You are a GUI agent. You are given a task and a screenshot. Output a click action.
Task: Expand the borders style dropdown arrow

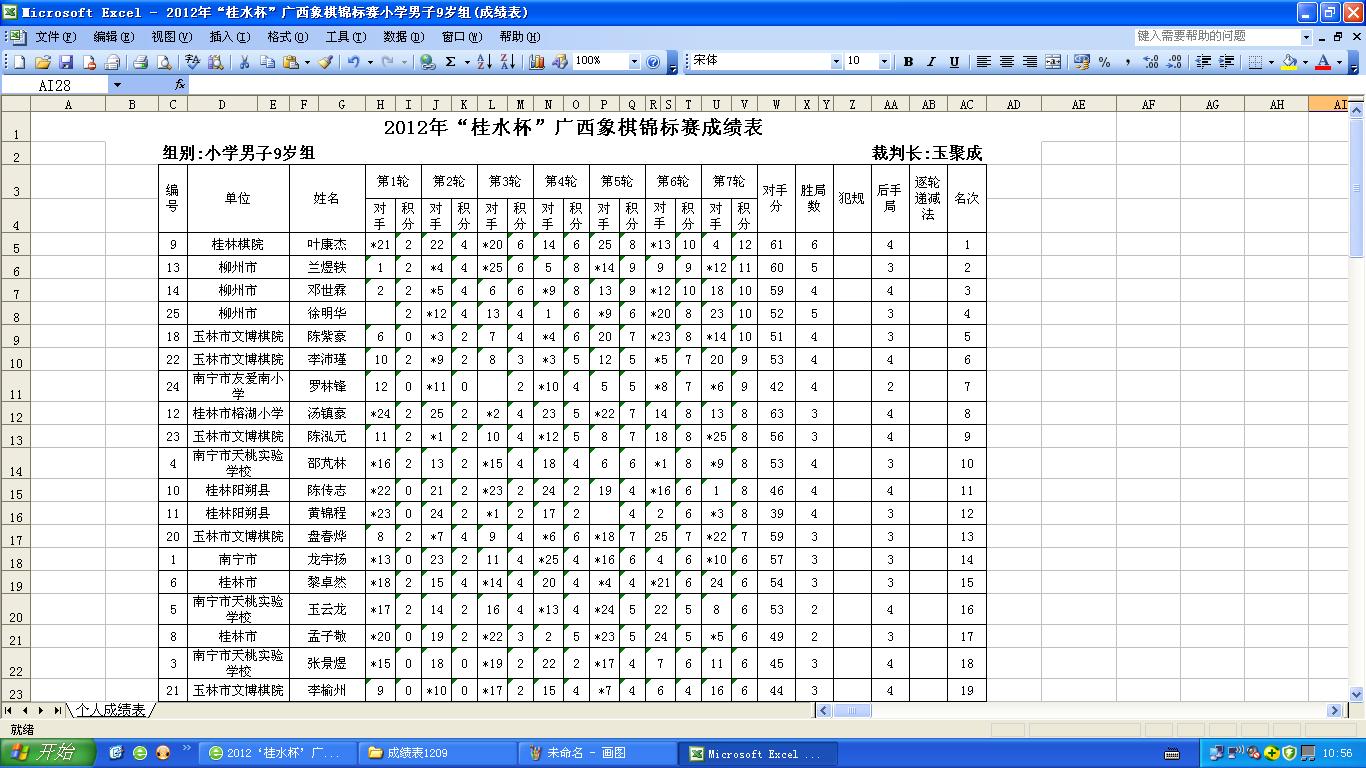tap(1271, 61)
